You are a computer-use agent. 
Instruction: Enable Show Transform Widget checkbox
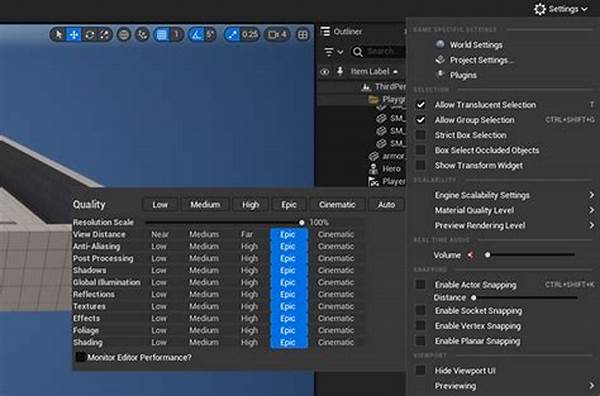pos(421,165)
